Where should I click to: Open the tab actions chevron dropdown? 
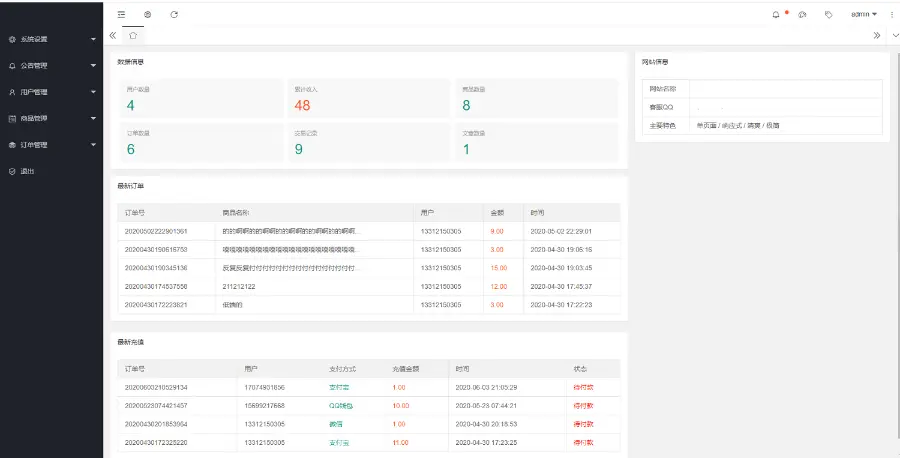894,35
